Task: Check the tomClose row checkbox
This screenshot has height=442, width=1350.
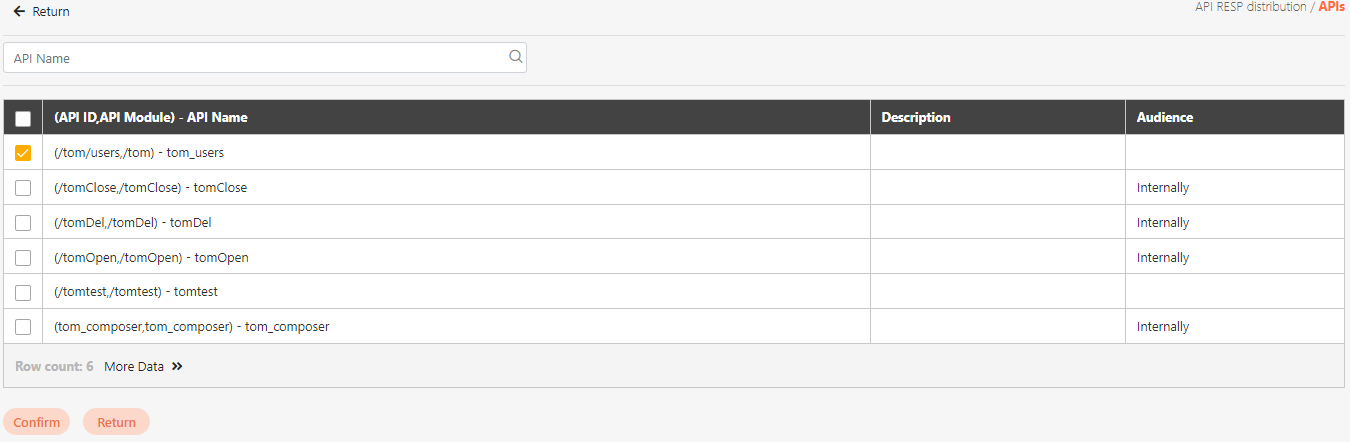Action: (x=23, y=188)
